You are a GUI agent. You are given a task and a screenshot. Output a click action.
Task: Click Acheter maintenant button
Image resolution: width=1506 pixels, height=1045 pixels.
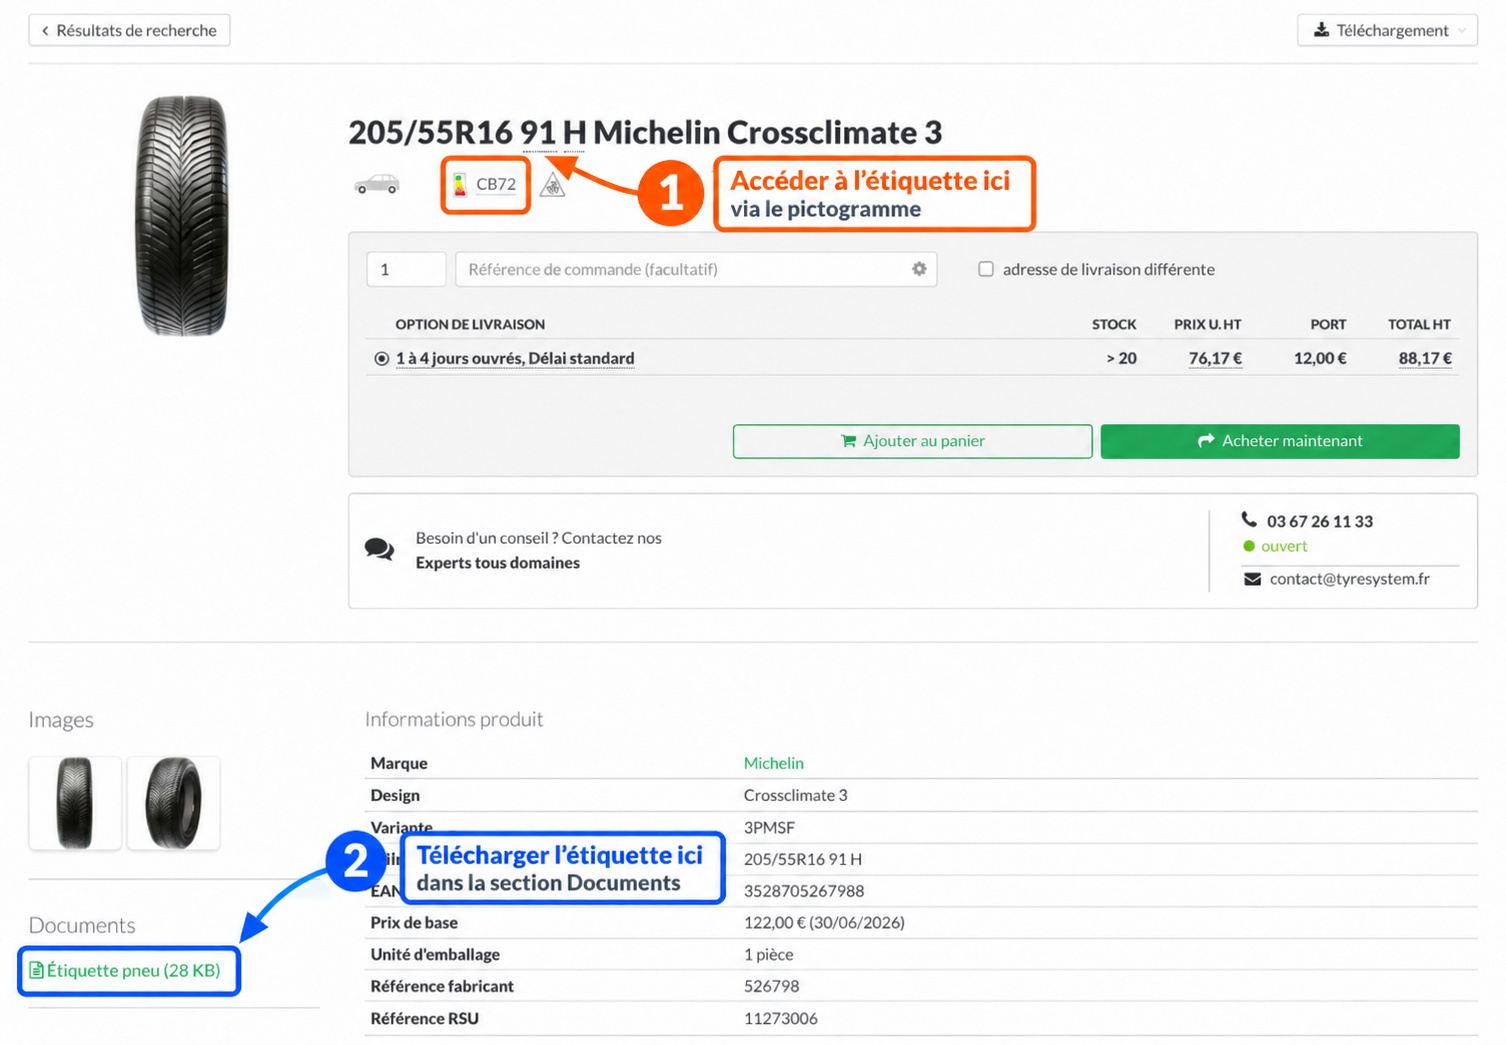pyautogui.click(x=1280, y=441)
